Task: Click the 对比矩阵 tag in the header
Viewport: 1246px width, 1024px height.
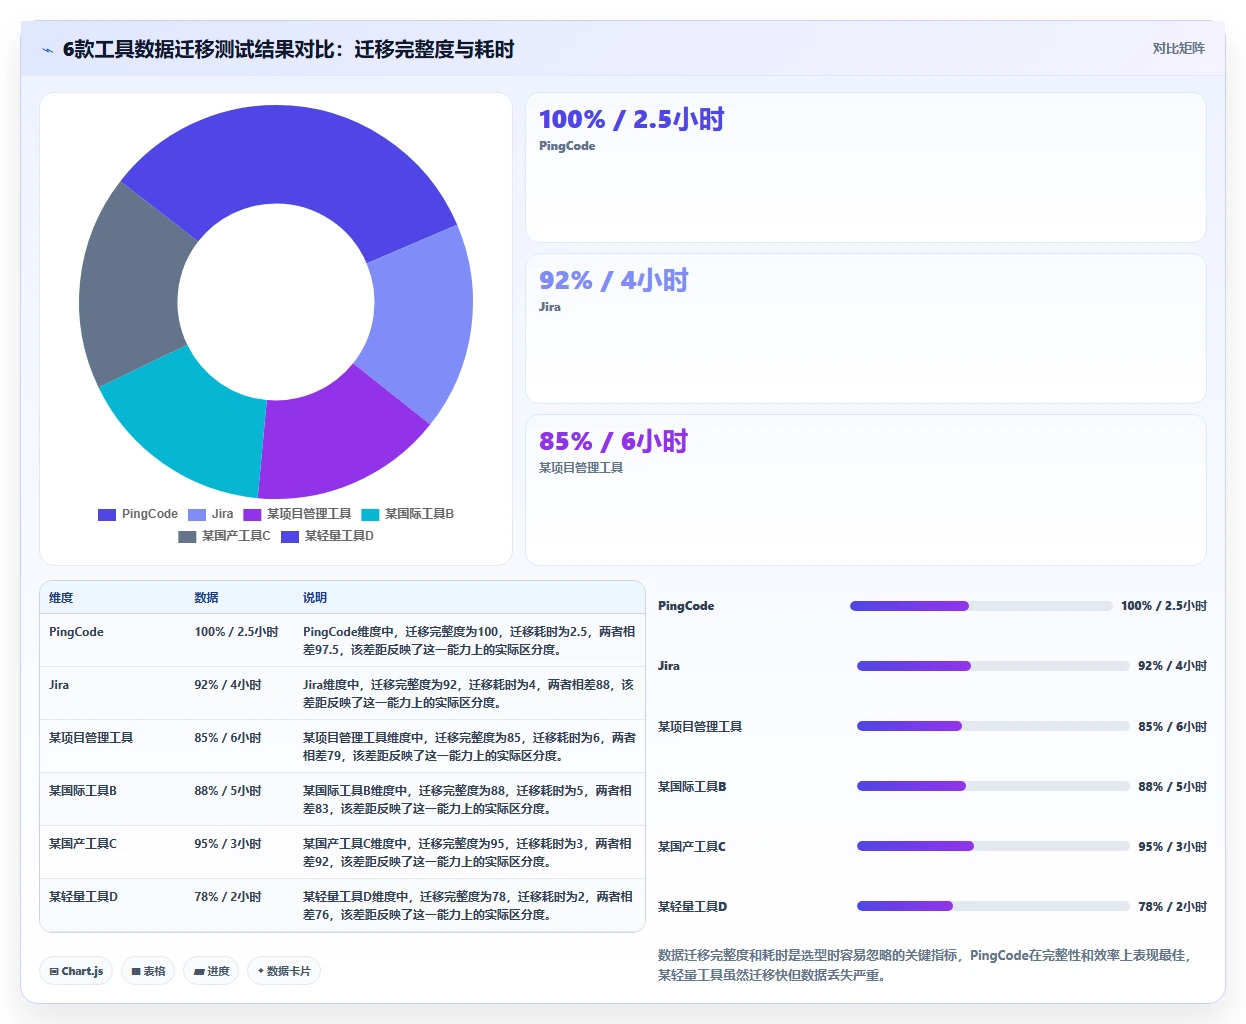Action: (x=1178, y=48)
